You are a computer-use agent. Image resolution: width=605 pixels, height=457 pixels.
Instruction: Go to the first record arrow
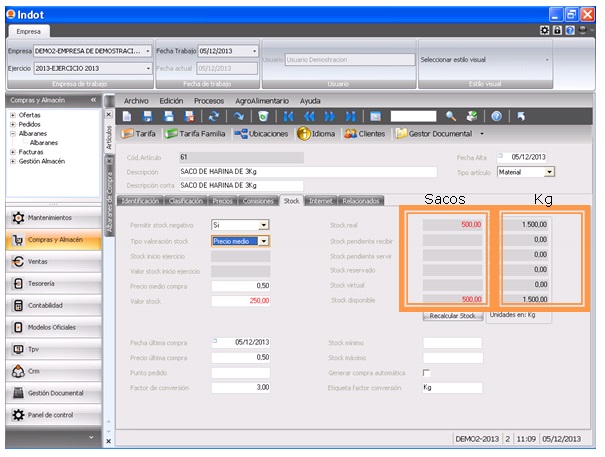click(288, 116)
